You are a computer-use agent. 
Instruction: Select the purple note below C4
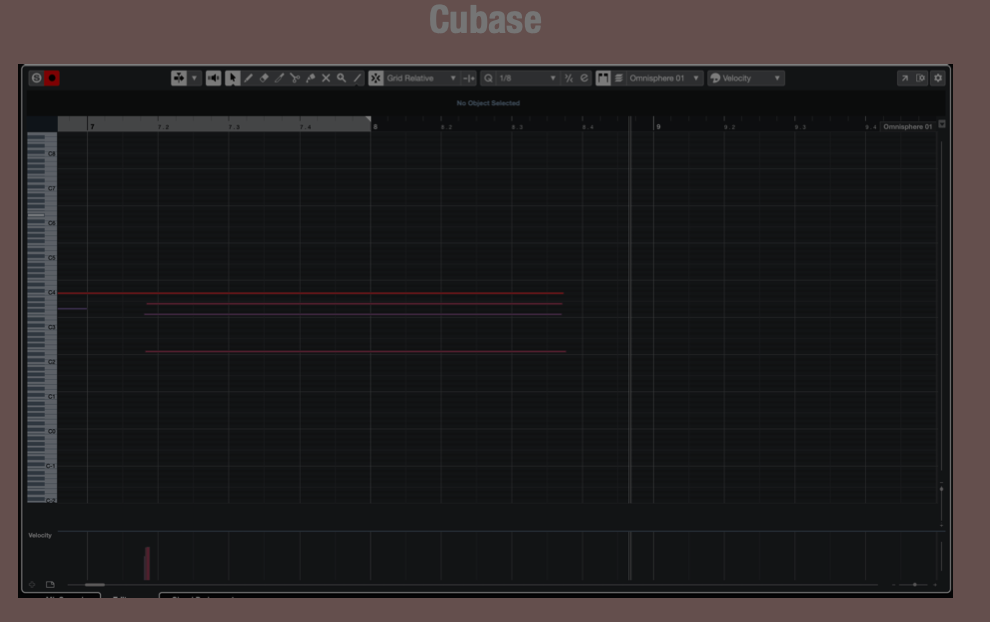click(x=353, y=314)
